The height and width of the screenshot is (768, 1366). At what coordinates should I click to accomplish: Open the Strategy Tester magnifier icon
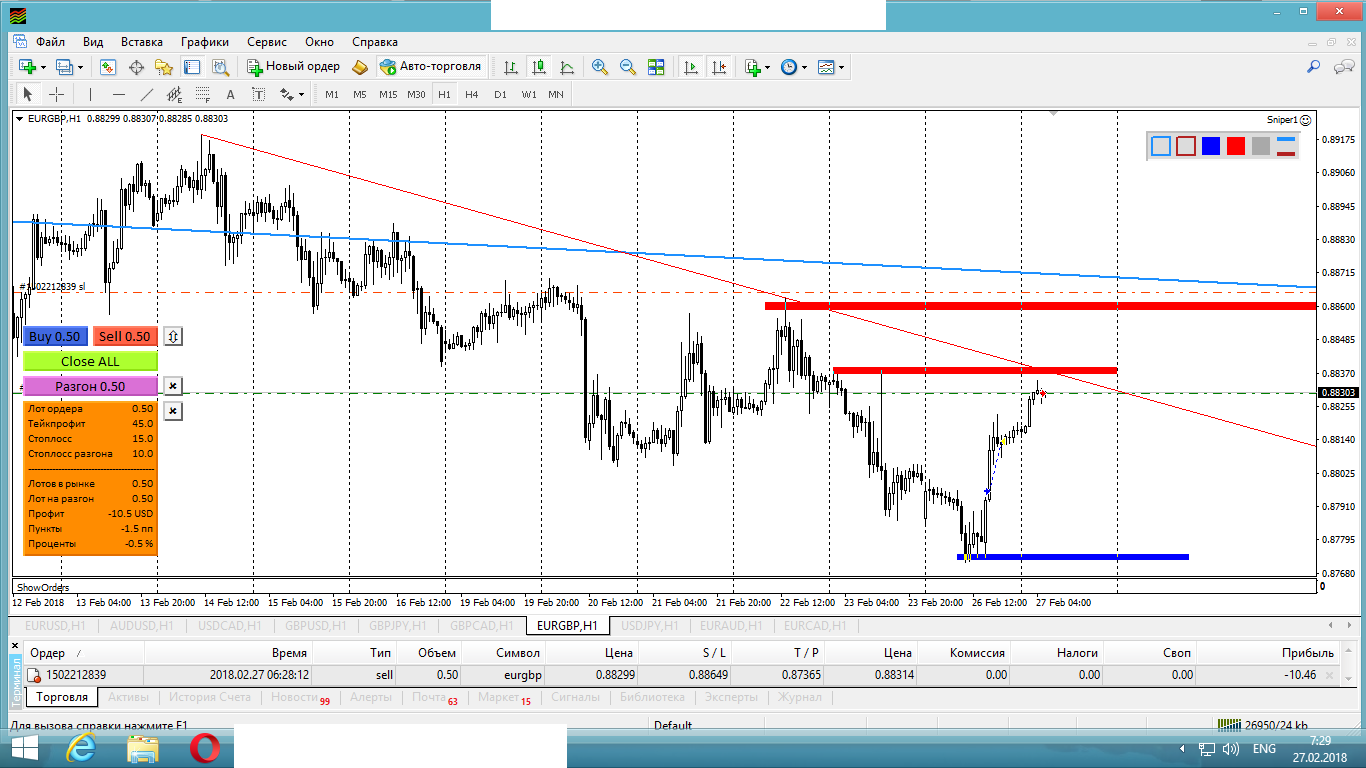(220, 67)
